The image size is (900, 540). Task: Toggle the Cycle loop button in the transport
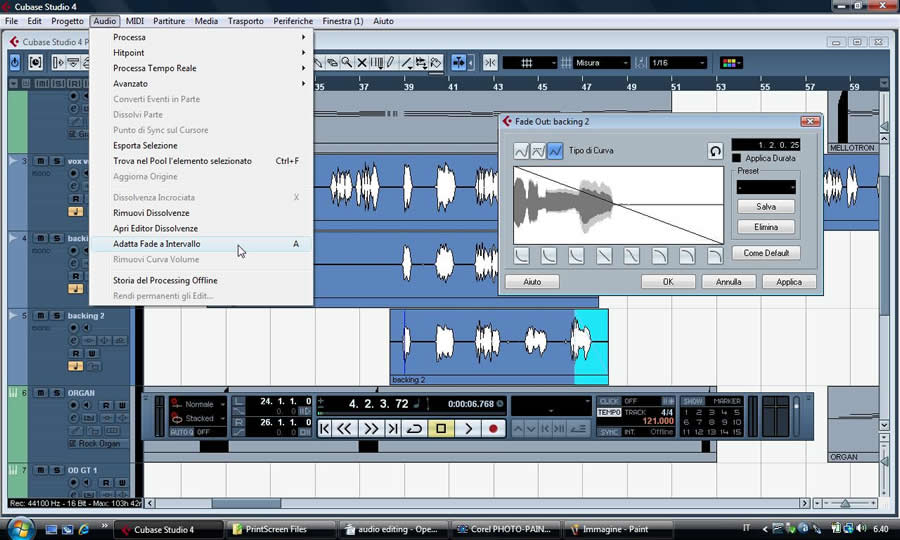point(415,429)
